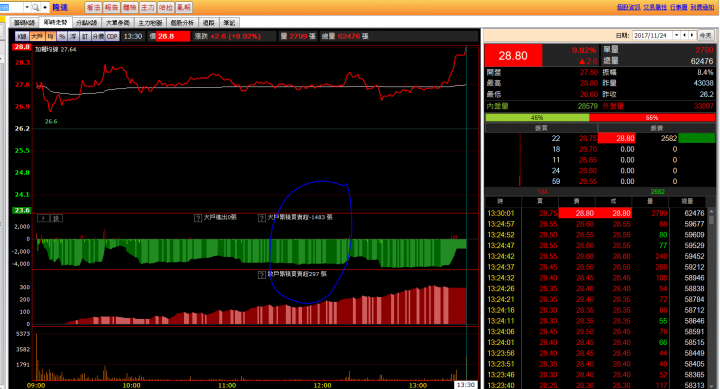This screenshot has height=389, width=720.
Task: Click help icon beside 大戶進出
Action: coord(198,218)
